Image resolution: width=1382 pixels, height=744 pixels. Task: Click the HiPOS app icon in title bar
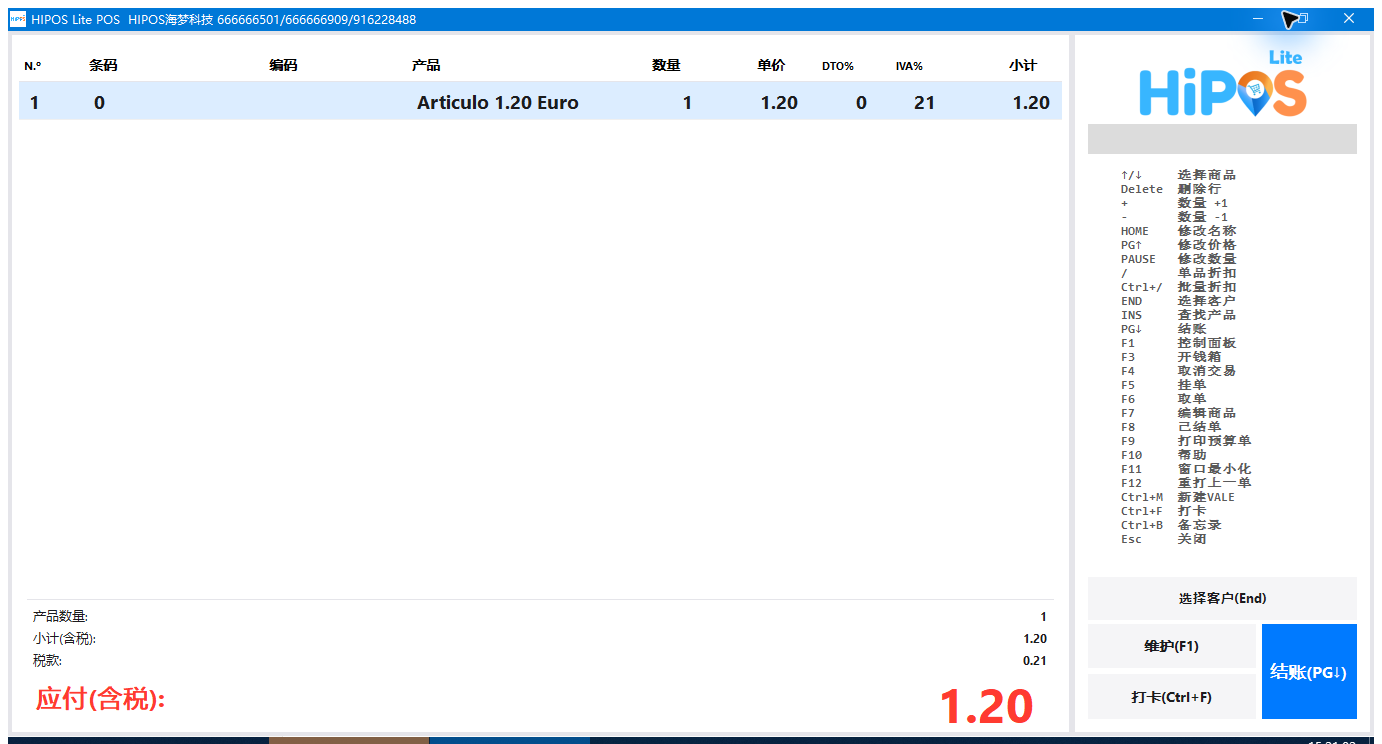point(18,19)
